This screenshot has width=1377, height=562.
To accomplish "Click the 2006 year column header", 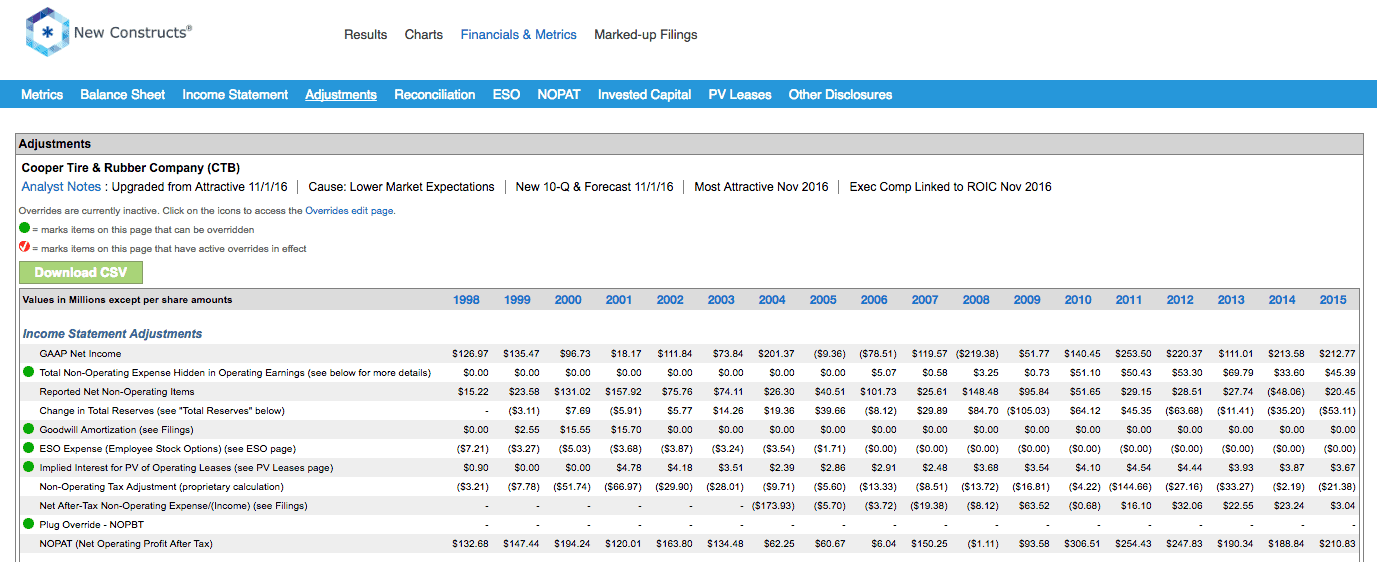I will pyautogui.click(x=874, y=300).
